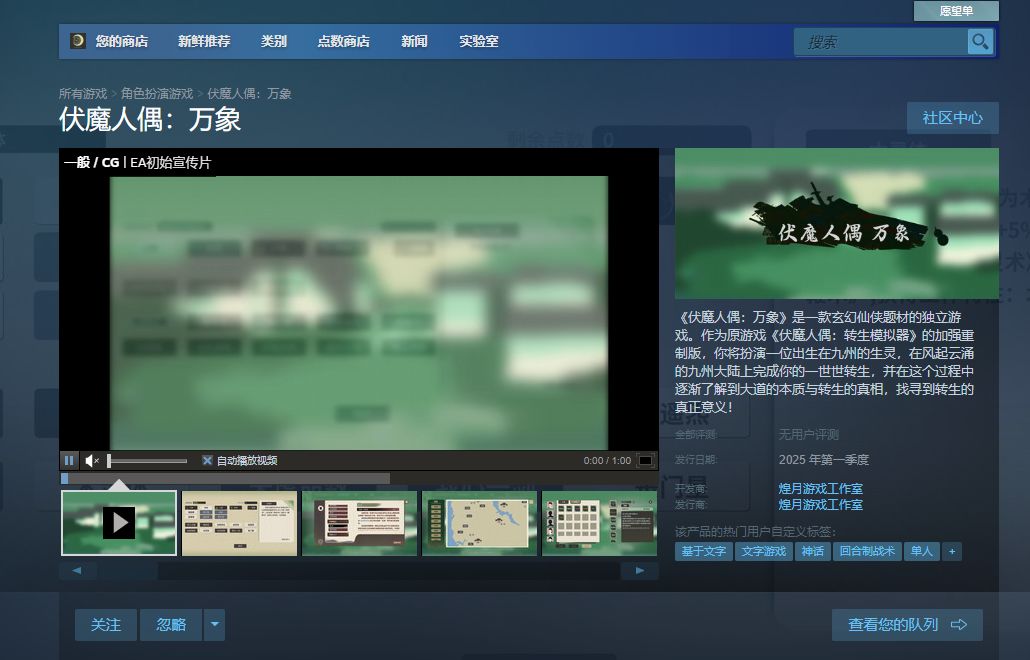Viewport: 1030px width, 660px height.
Task: Select the dialogue screenshot thumbnail
Action: (359, 523)
